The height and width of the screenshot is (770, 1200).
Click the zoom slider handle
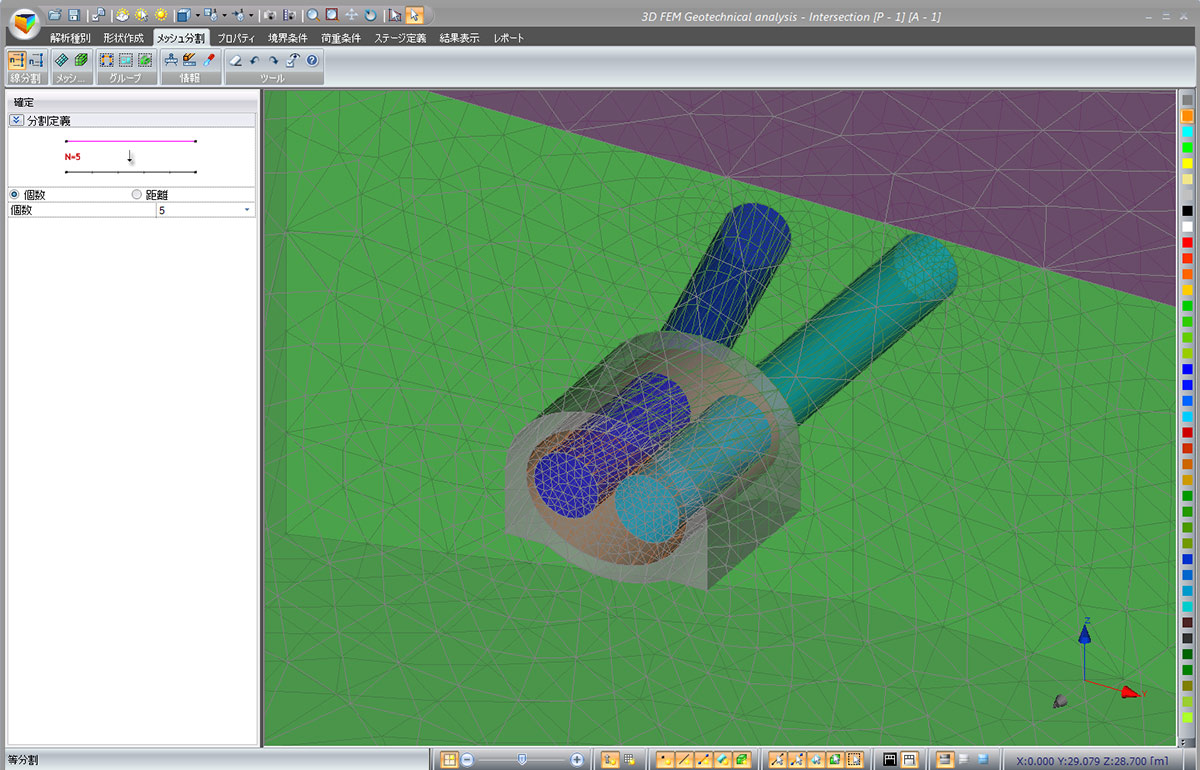click(x=522, y=760)
